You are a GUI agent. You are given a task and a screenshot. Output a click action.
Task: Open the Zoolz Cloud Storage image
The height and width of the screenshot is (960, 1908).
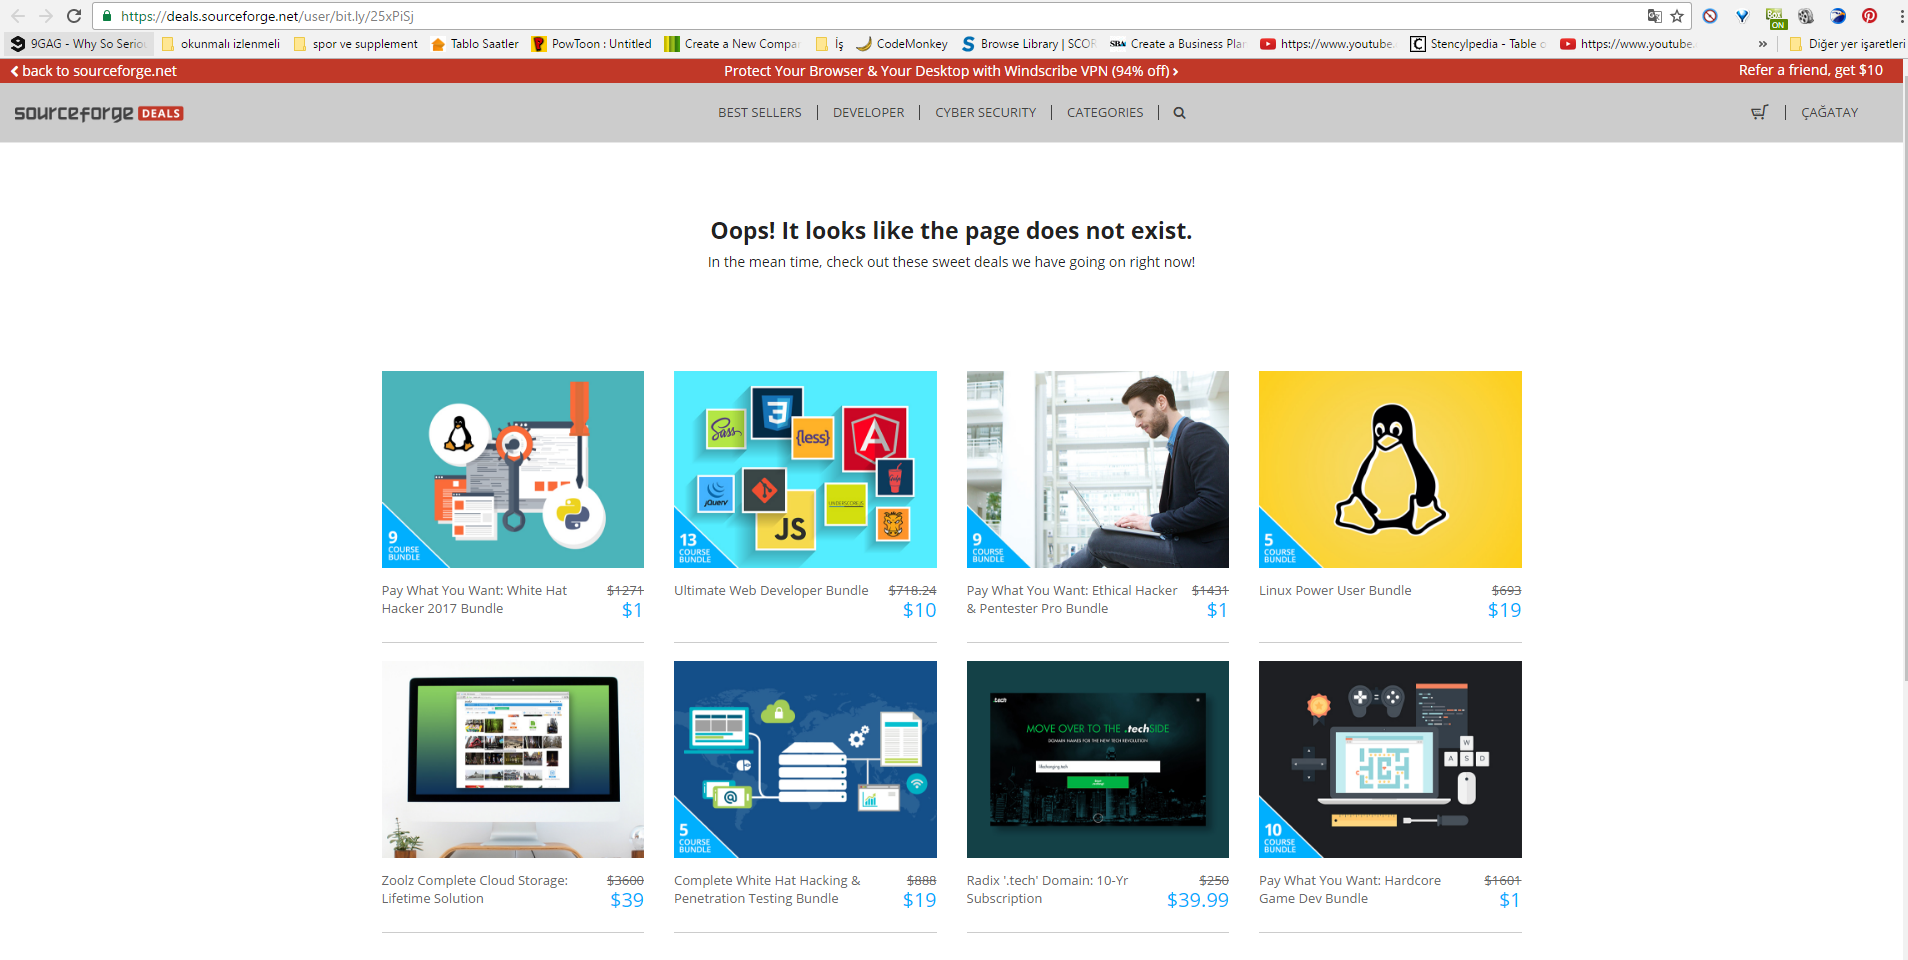tap(513, 759)
